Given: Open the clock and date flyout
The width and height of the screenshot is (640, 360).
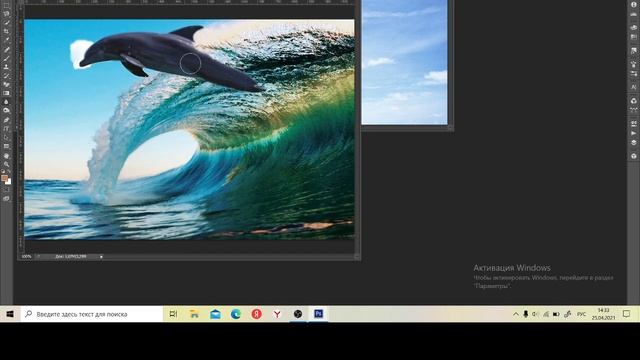Looking at the screenshot, I should tap(603, 314).
